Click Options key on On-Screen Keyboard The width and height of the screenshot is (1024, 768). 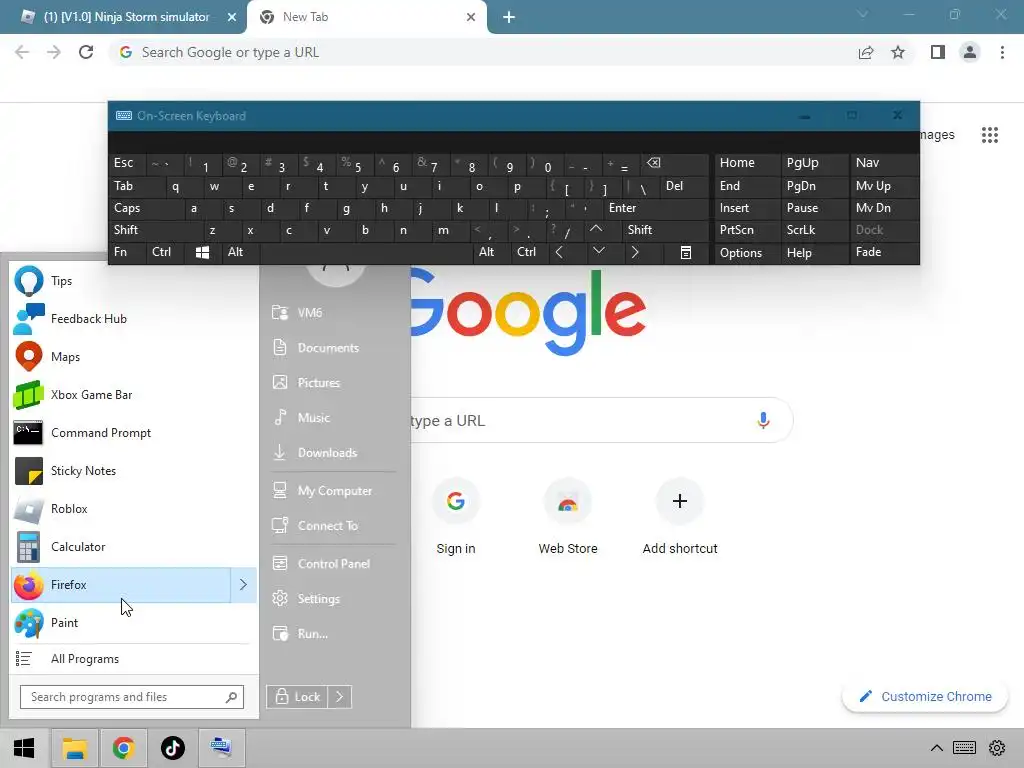click(x=747, y=253)
